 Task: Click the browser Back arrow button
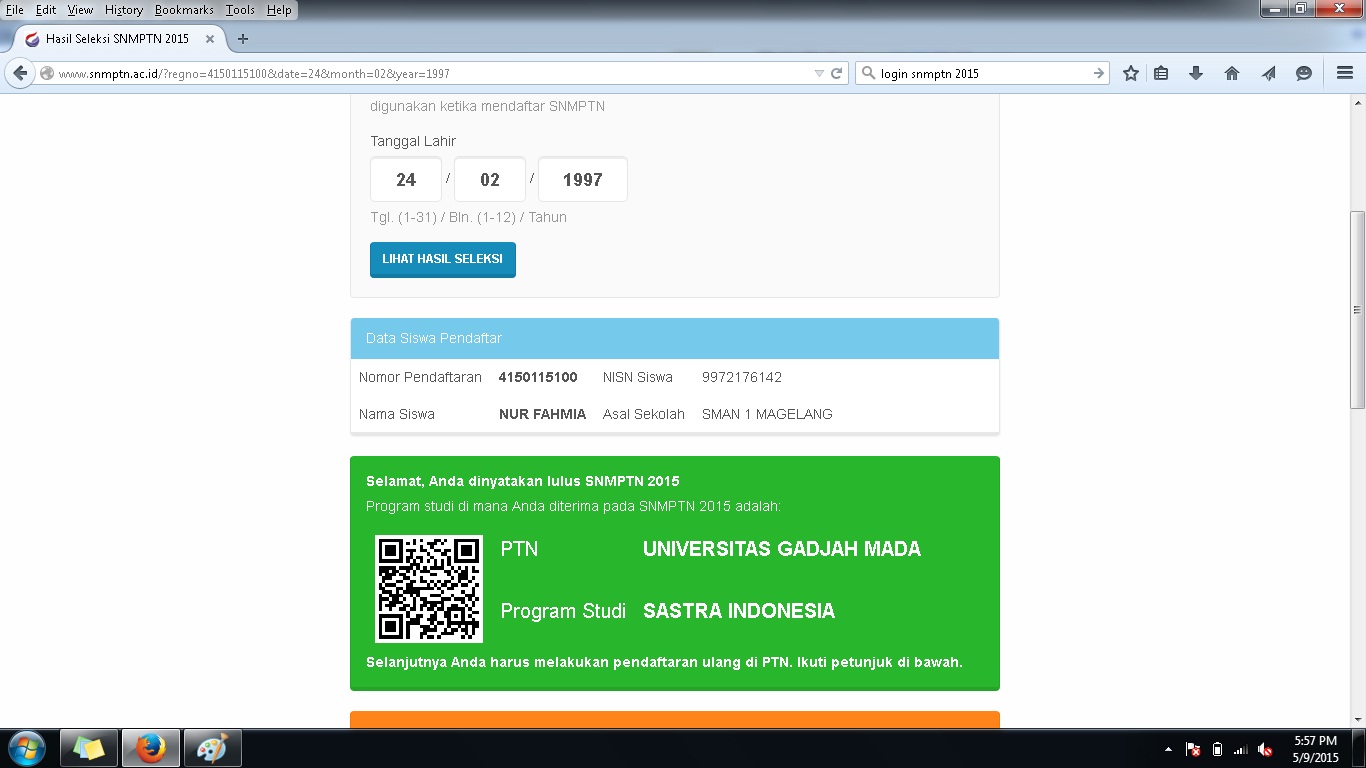pyautogui.click(x=20, y=73)
